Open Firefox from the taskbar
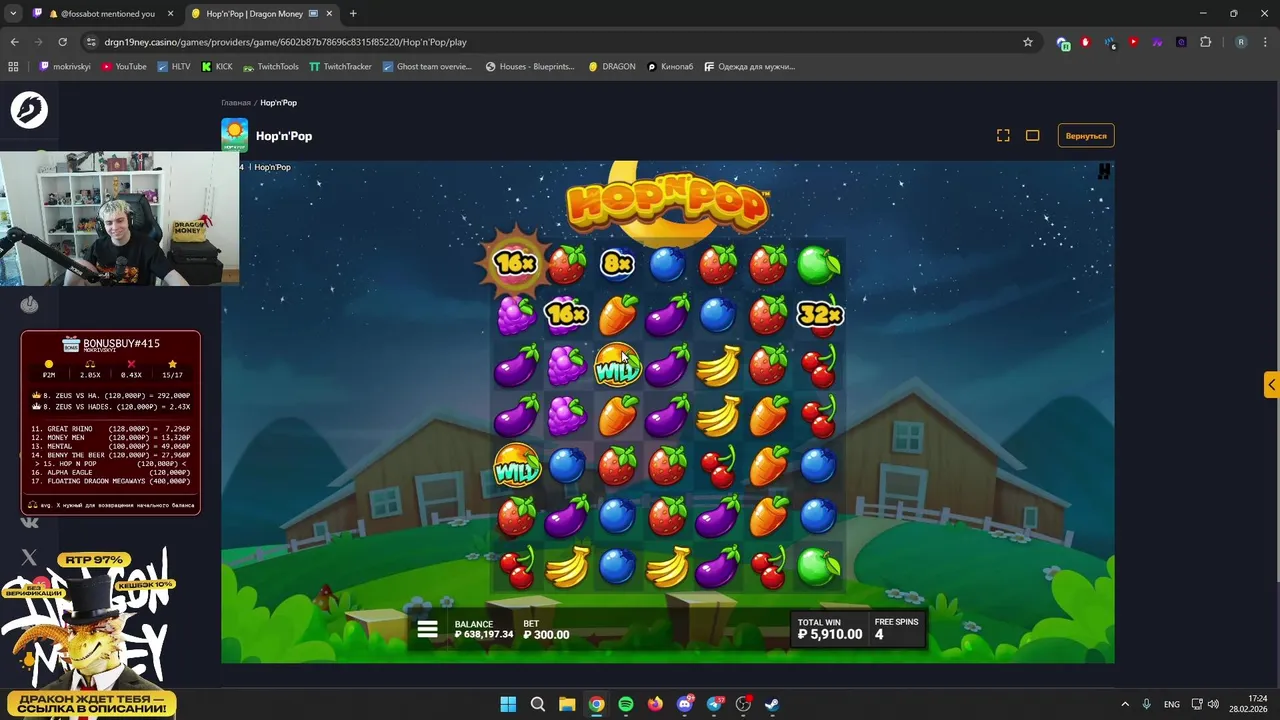Image resolution: width=1280 pixels, height=720 pixels. pyautogui.click(x=655, y=704)
